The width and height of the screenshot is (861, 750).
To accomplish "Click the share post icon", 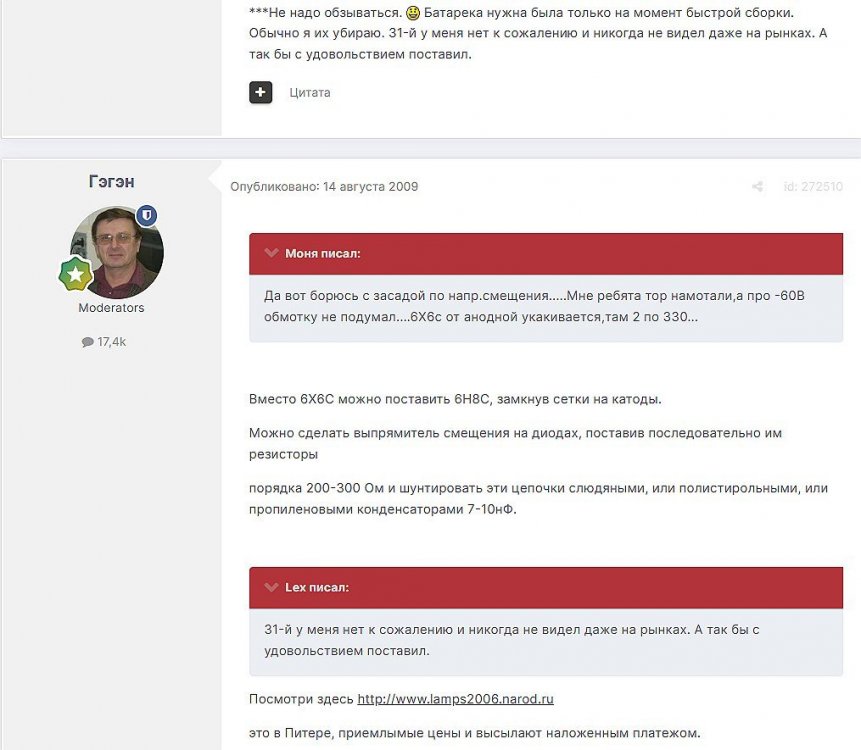I will pyautogui.click(x=758, y=187).
